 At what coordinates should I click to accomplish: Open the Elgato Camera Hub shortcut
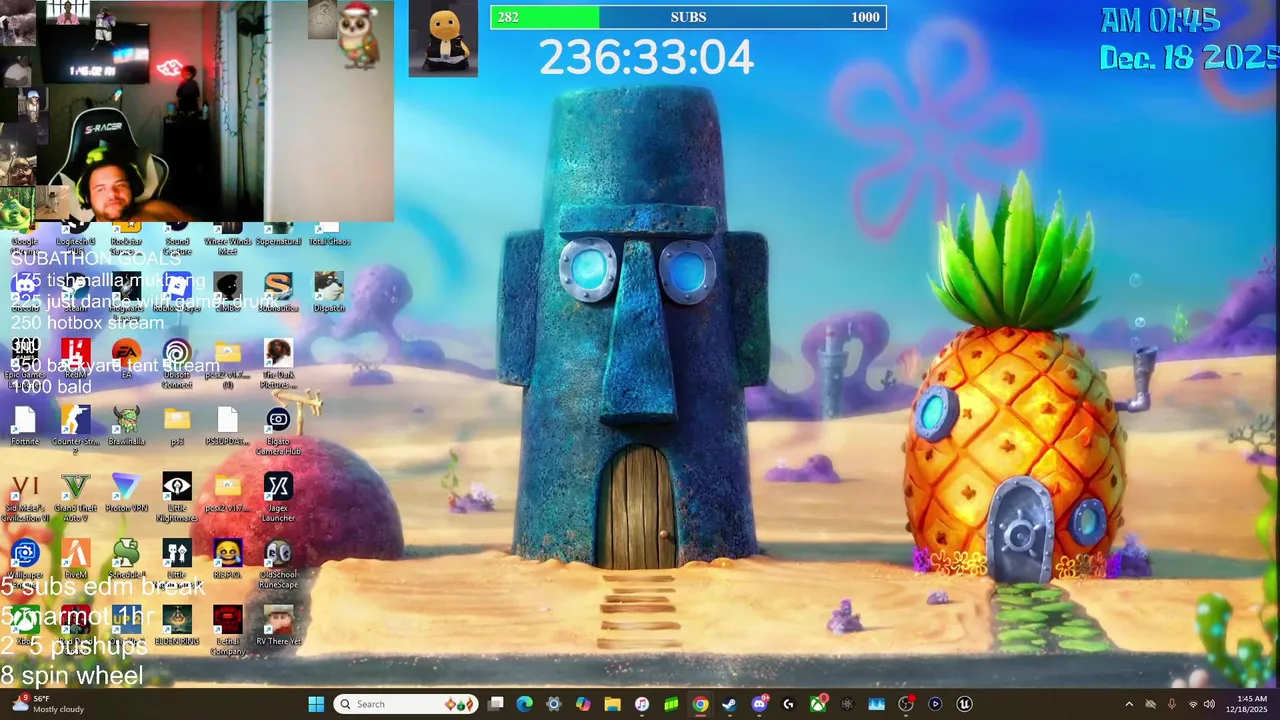(278, 429)
